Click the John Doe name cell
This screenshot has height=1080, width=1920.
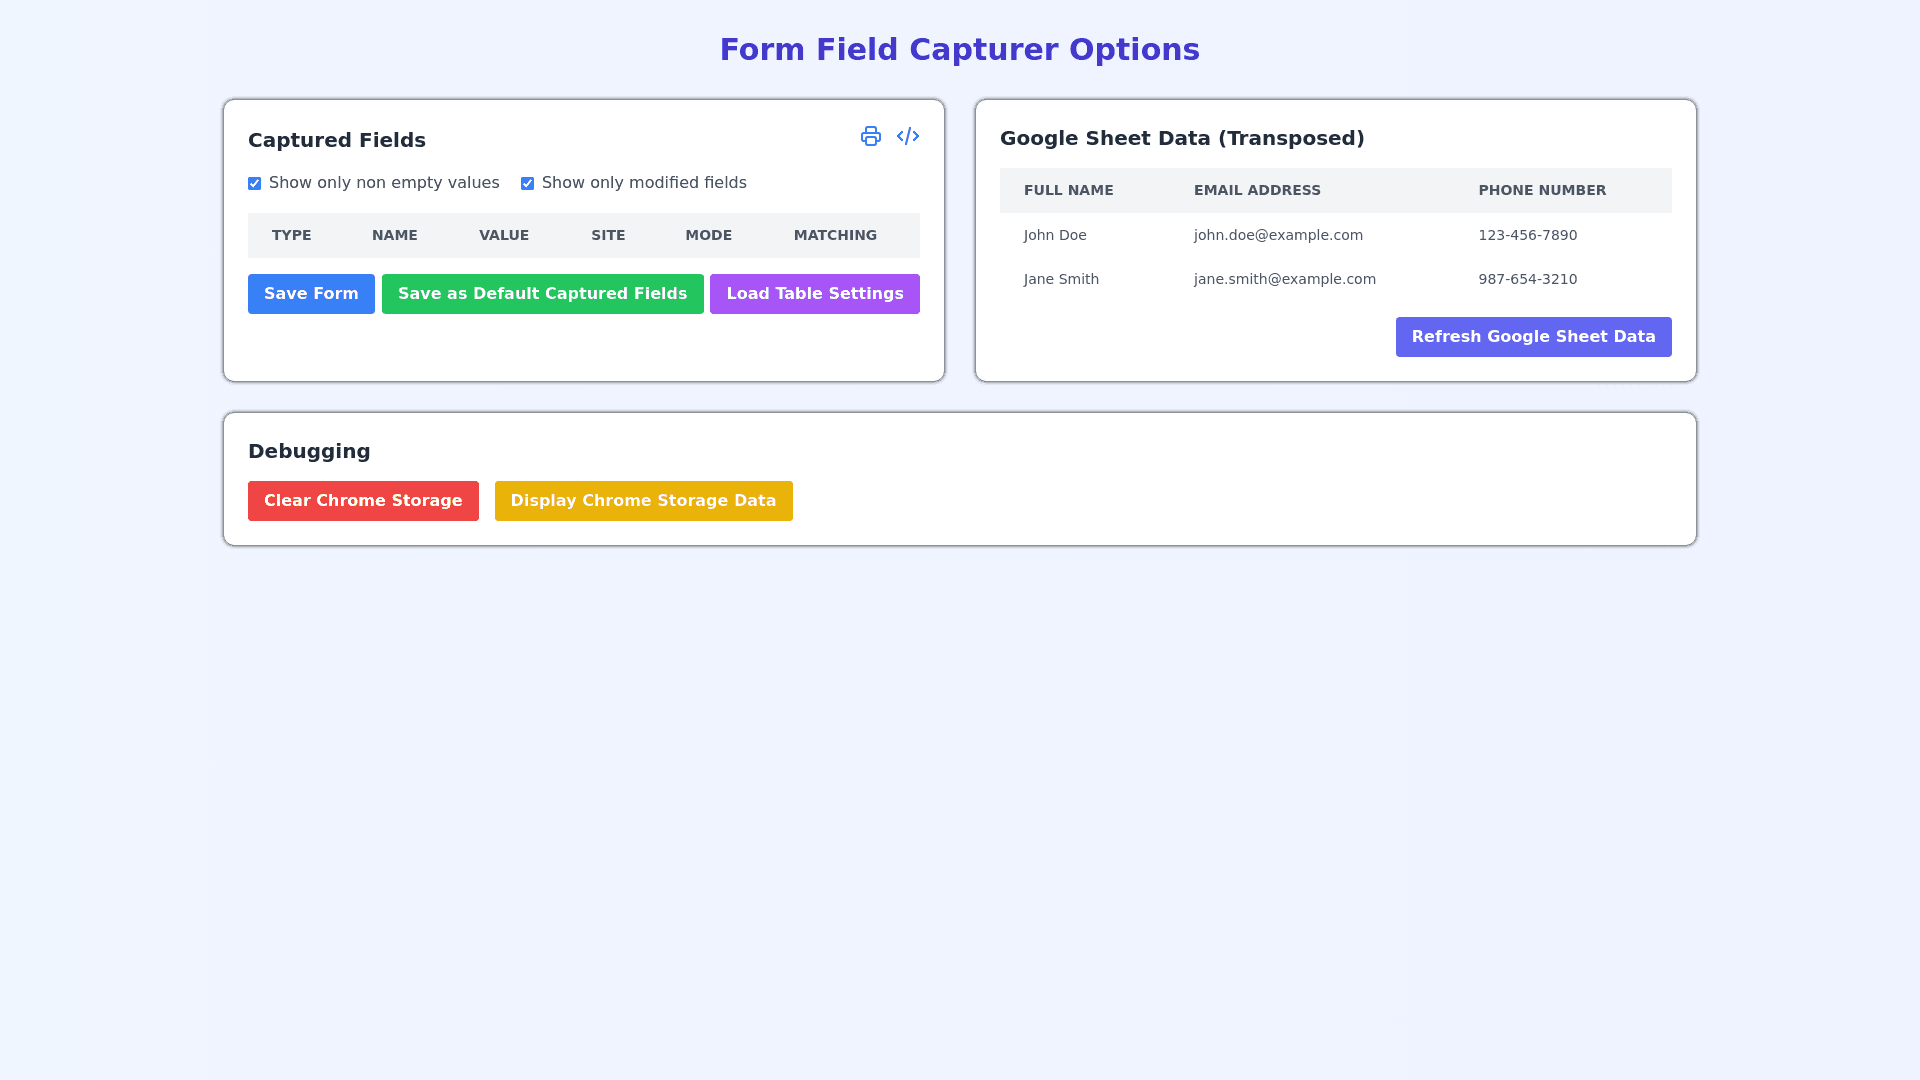click(1055, 236)
